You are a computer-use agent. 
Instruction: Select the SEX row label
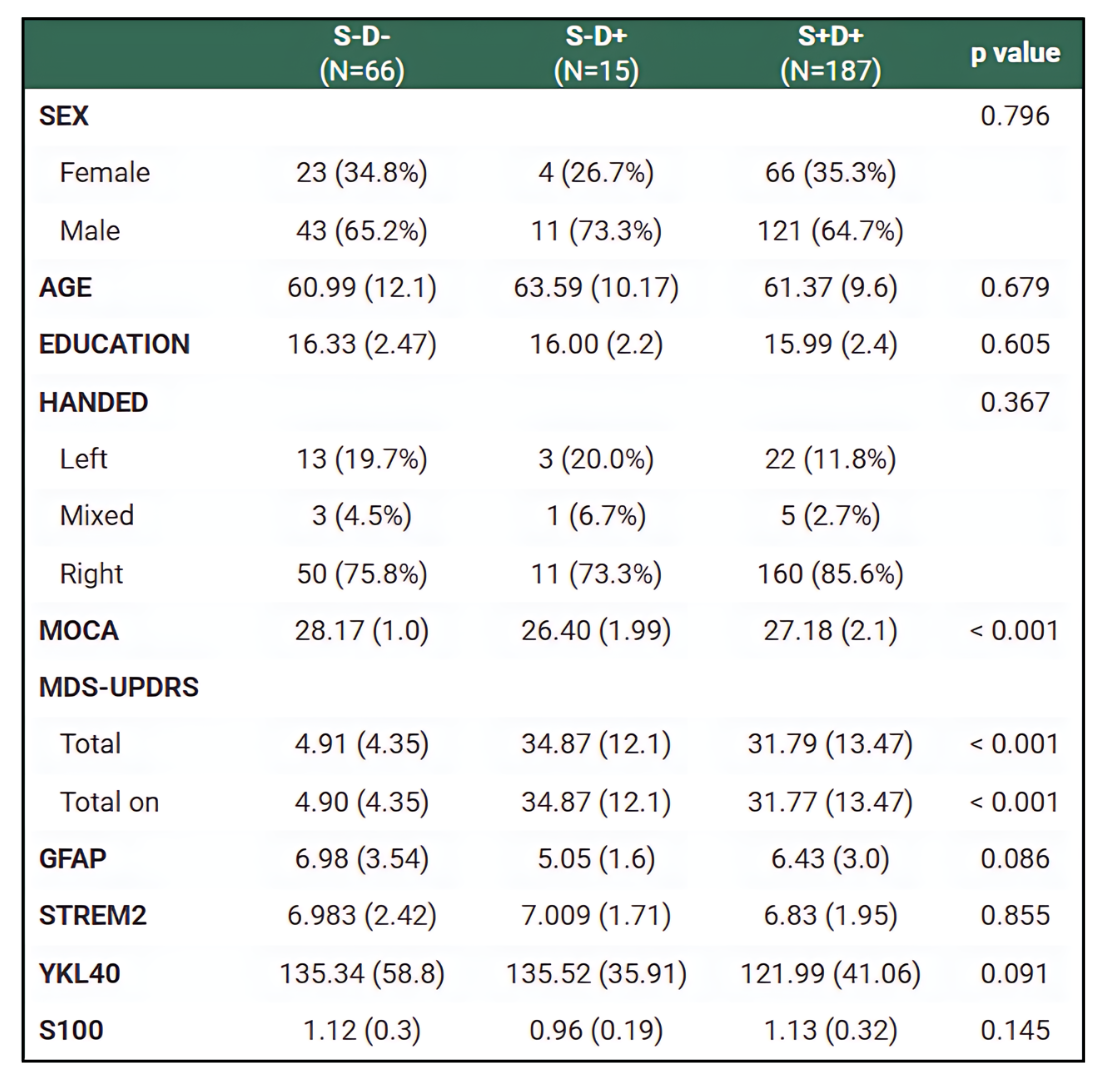point(64,116)
